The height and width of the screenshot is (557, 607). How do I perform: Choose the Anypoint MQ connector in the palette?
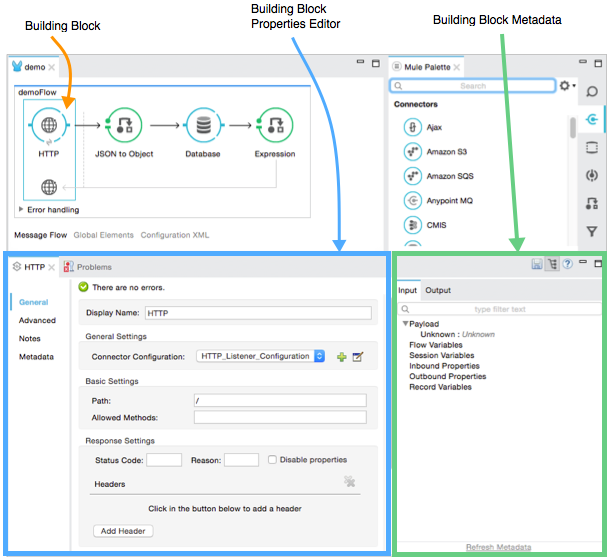[x=411, y=200]
